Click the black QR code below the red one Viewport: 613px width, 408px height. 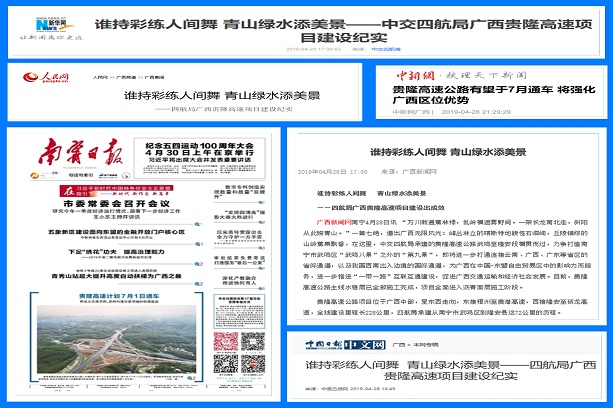coord(226,364)
